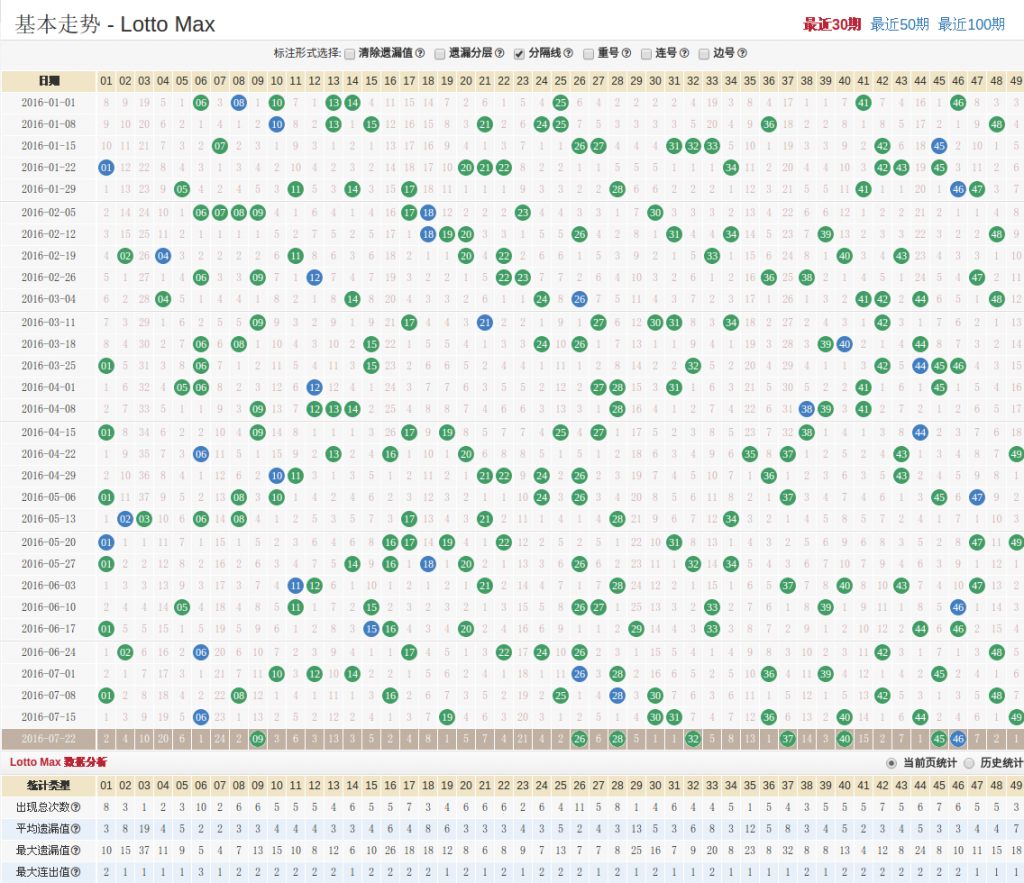Show help for 最大遗漏值 statistic
1024x883 pixels.
(75, 850)
